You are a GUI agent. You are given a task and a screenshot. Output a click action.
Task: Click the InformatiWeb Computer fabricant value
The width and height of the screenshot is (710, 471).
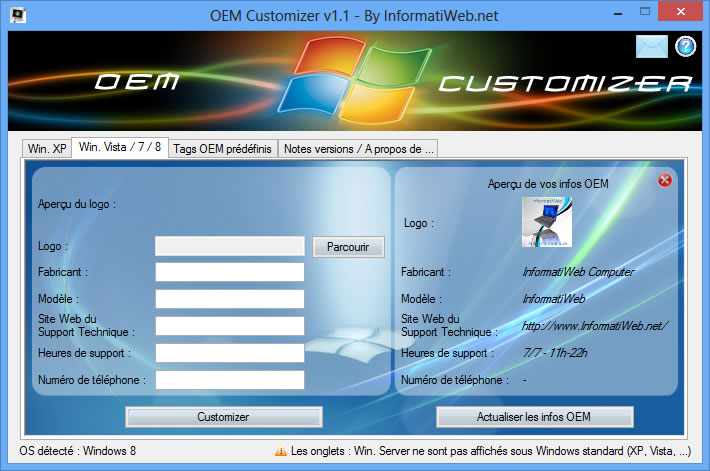578,272
